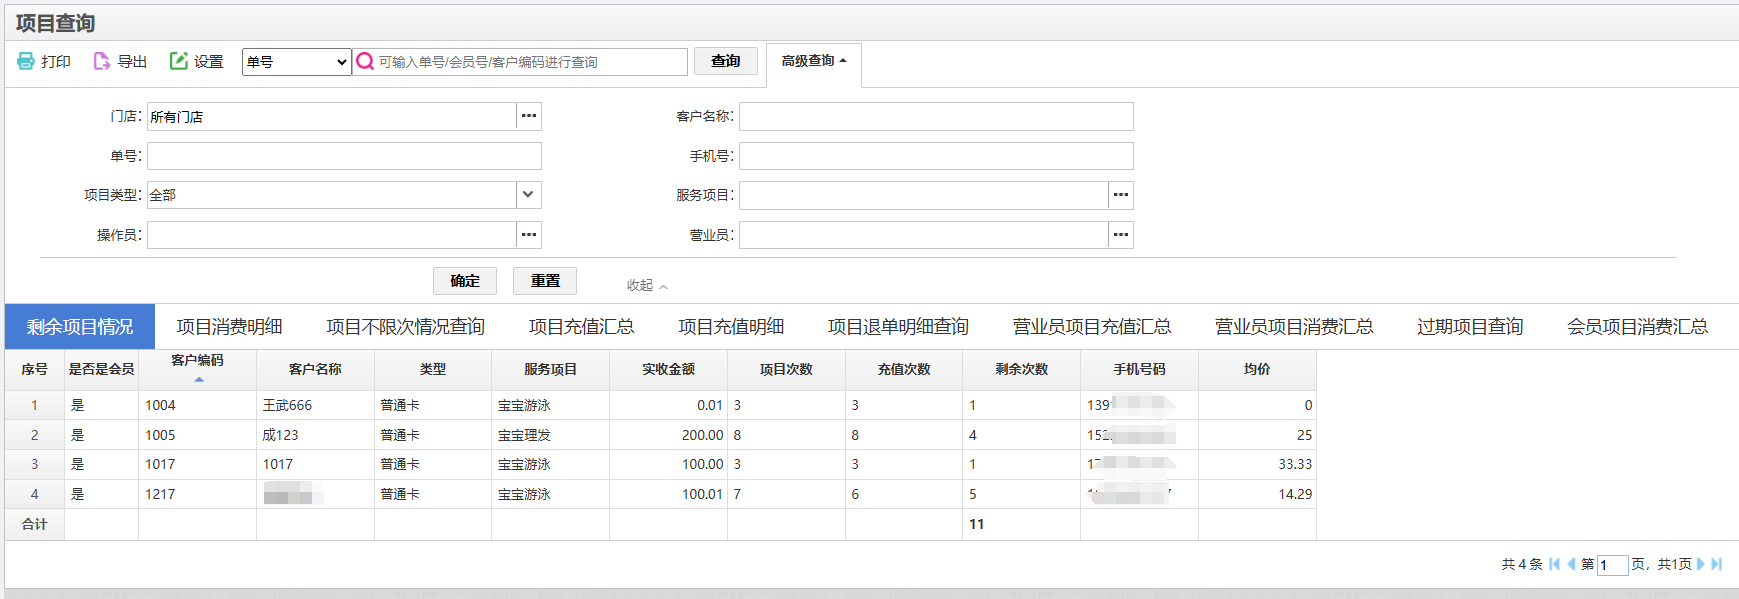1739x599 pixels.
Task: Collapse the 高级查询 panel toggle
Action: 814,61
